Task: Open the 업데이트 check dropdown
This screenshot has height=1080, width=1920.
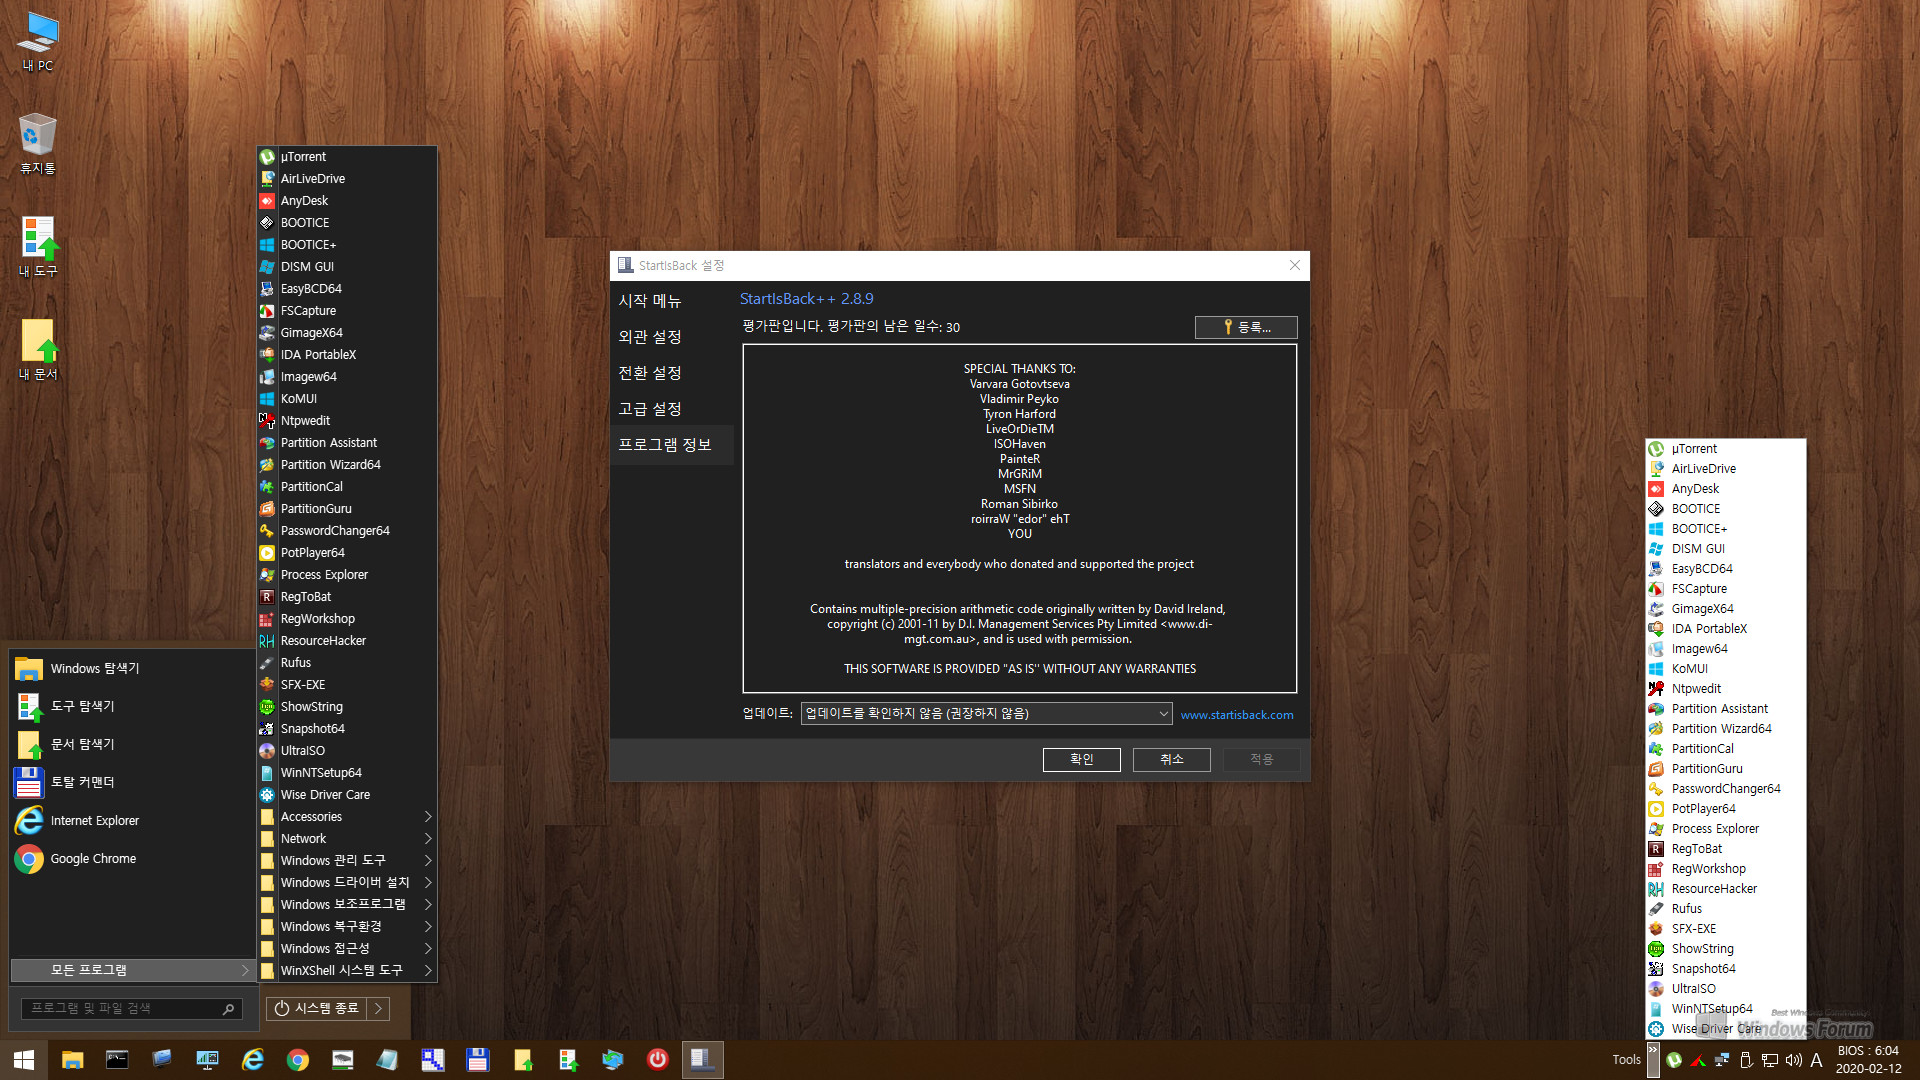Action: (x=986, y=714)
